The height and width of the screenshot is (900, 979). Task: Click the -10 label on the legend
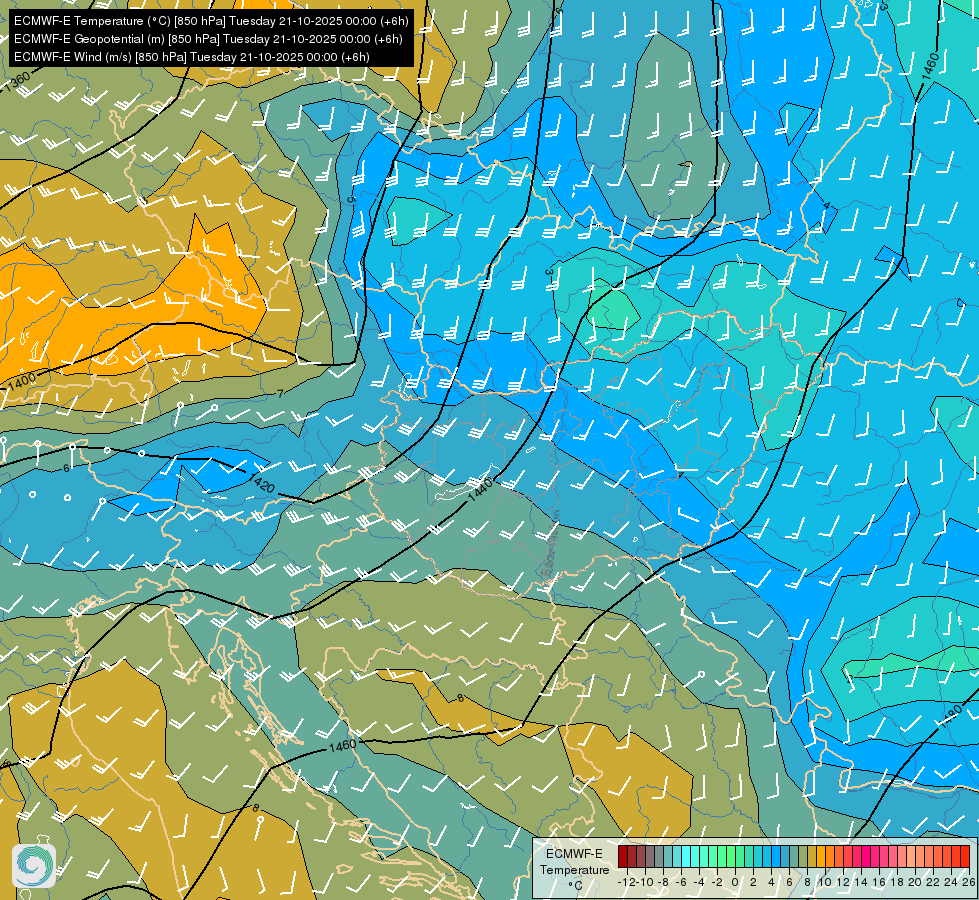point(646,882)
